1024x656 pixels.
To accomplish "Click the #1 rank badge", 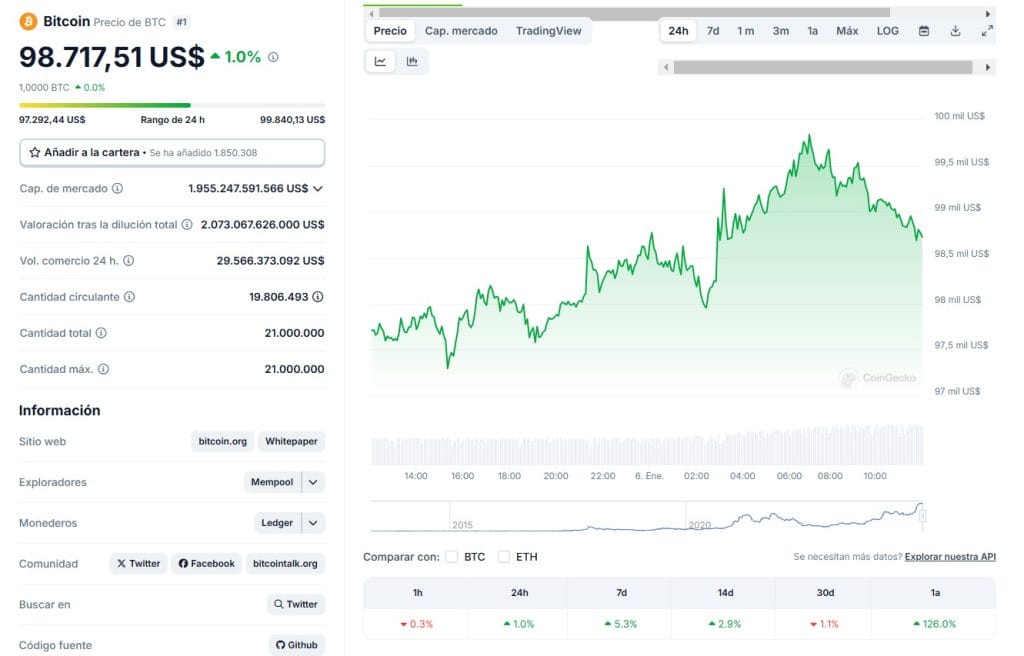I will 182,22.
